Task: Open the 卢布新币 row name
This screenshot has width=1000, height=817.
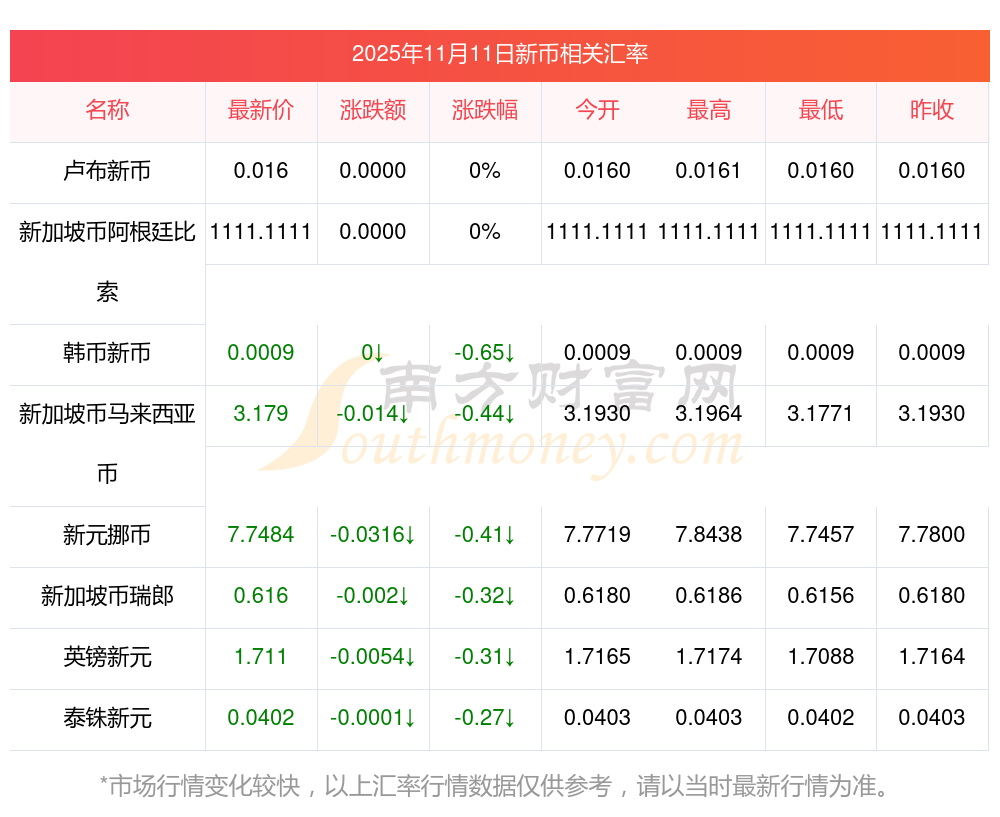Action: pos(107,171)
